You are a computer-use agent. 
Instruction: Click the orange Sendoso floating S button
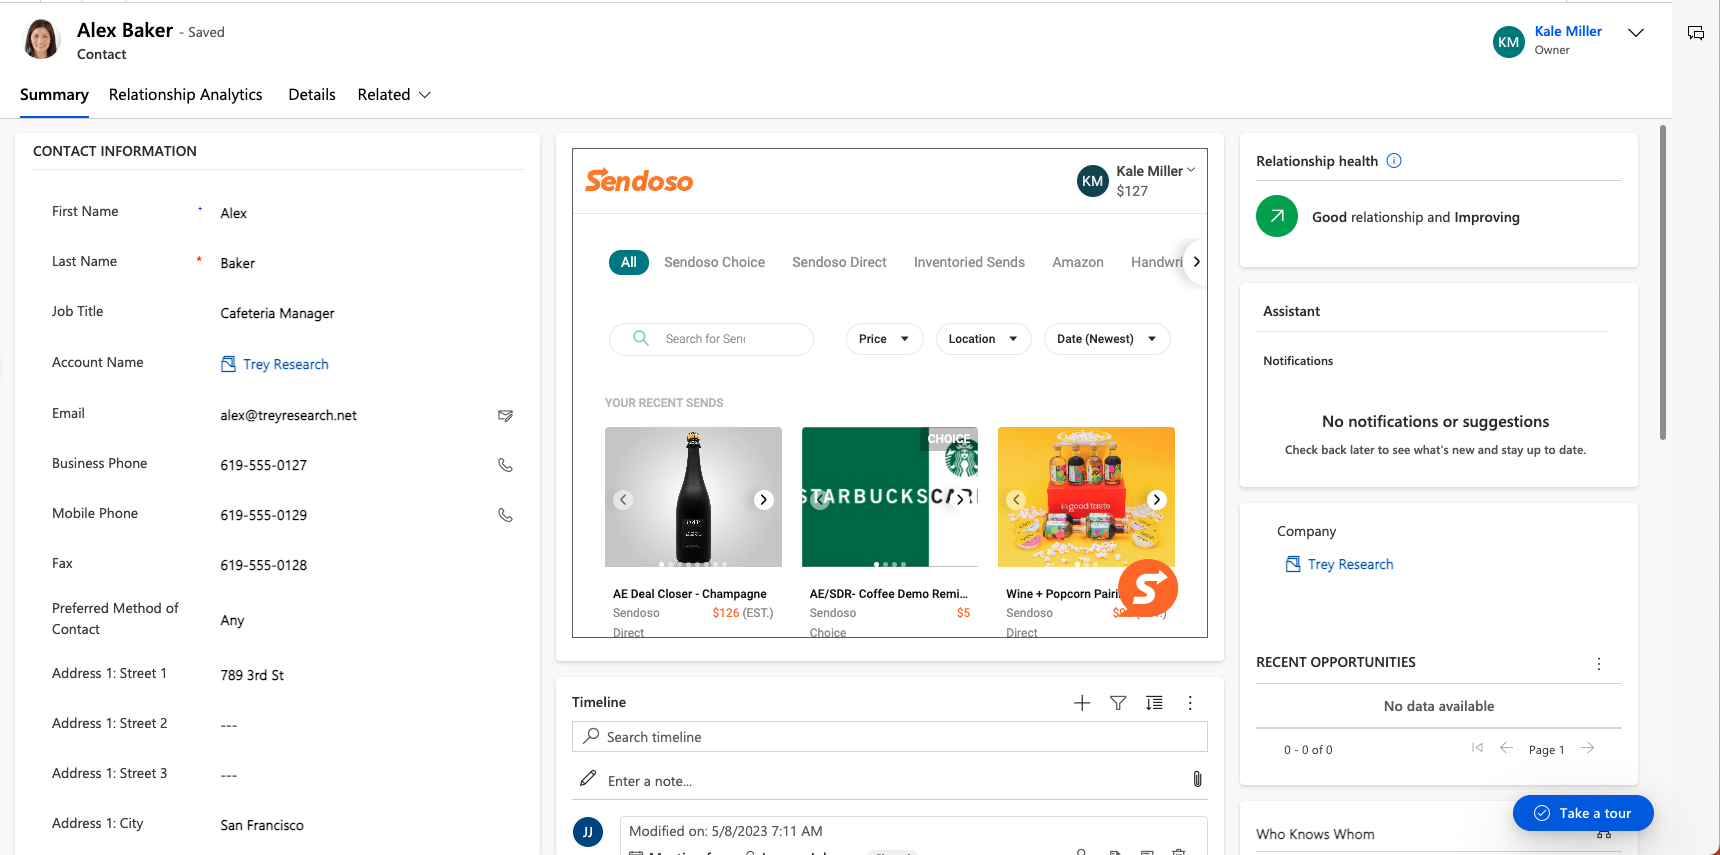click(x=1148, y=588)
